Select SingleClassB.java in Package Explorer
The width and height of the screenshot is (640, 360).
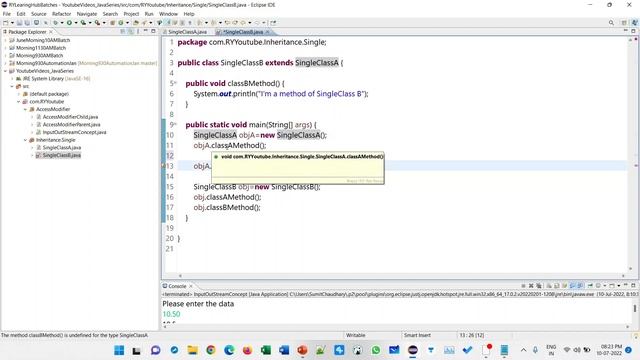(x=62, y=156)
